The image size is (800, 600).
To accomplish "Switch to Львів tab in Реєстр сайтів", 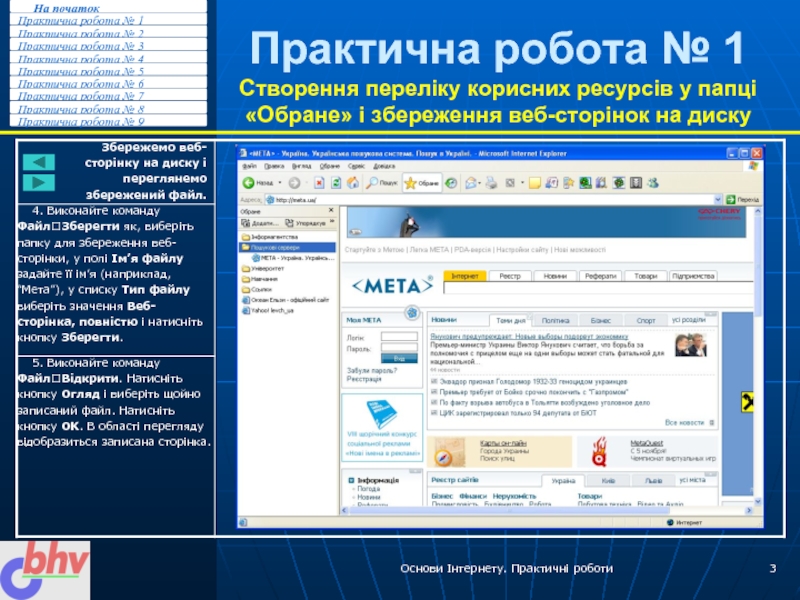I will (653, 481).
